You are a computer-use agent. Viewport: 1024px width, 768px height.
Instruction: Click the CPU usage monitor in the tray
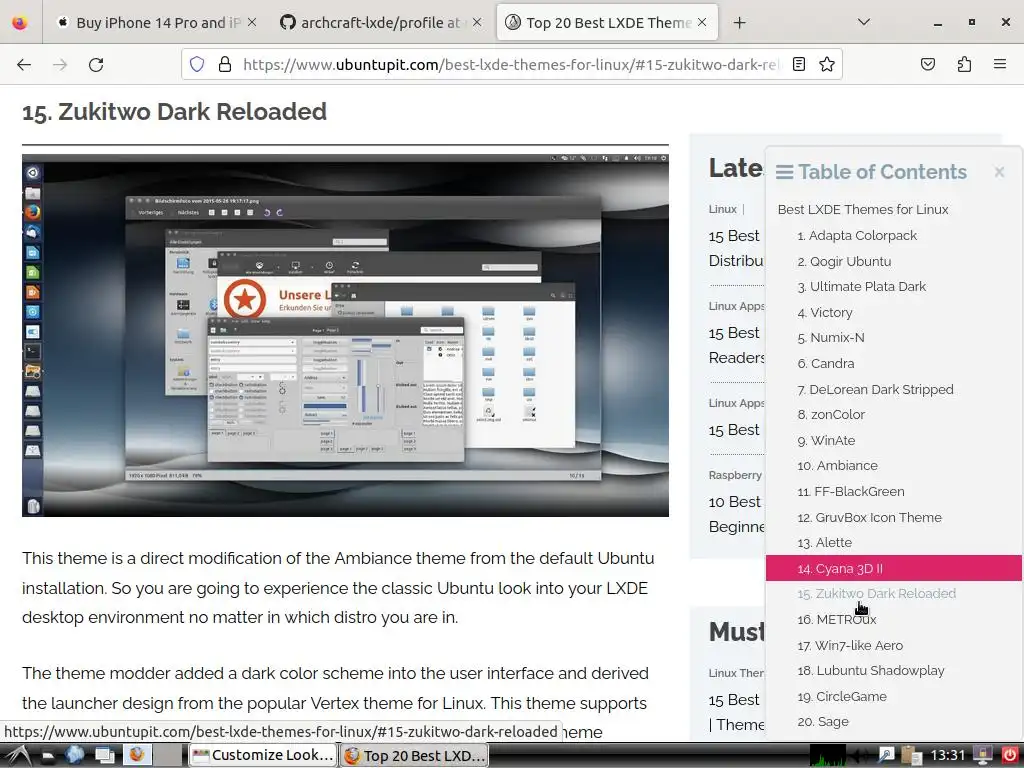tap(827, 756)
